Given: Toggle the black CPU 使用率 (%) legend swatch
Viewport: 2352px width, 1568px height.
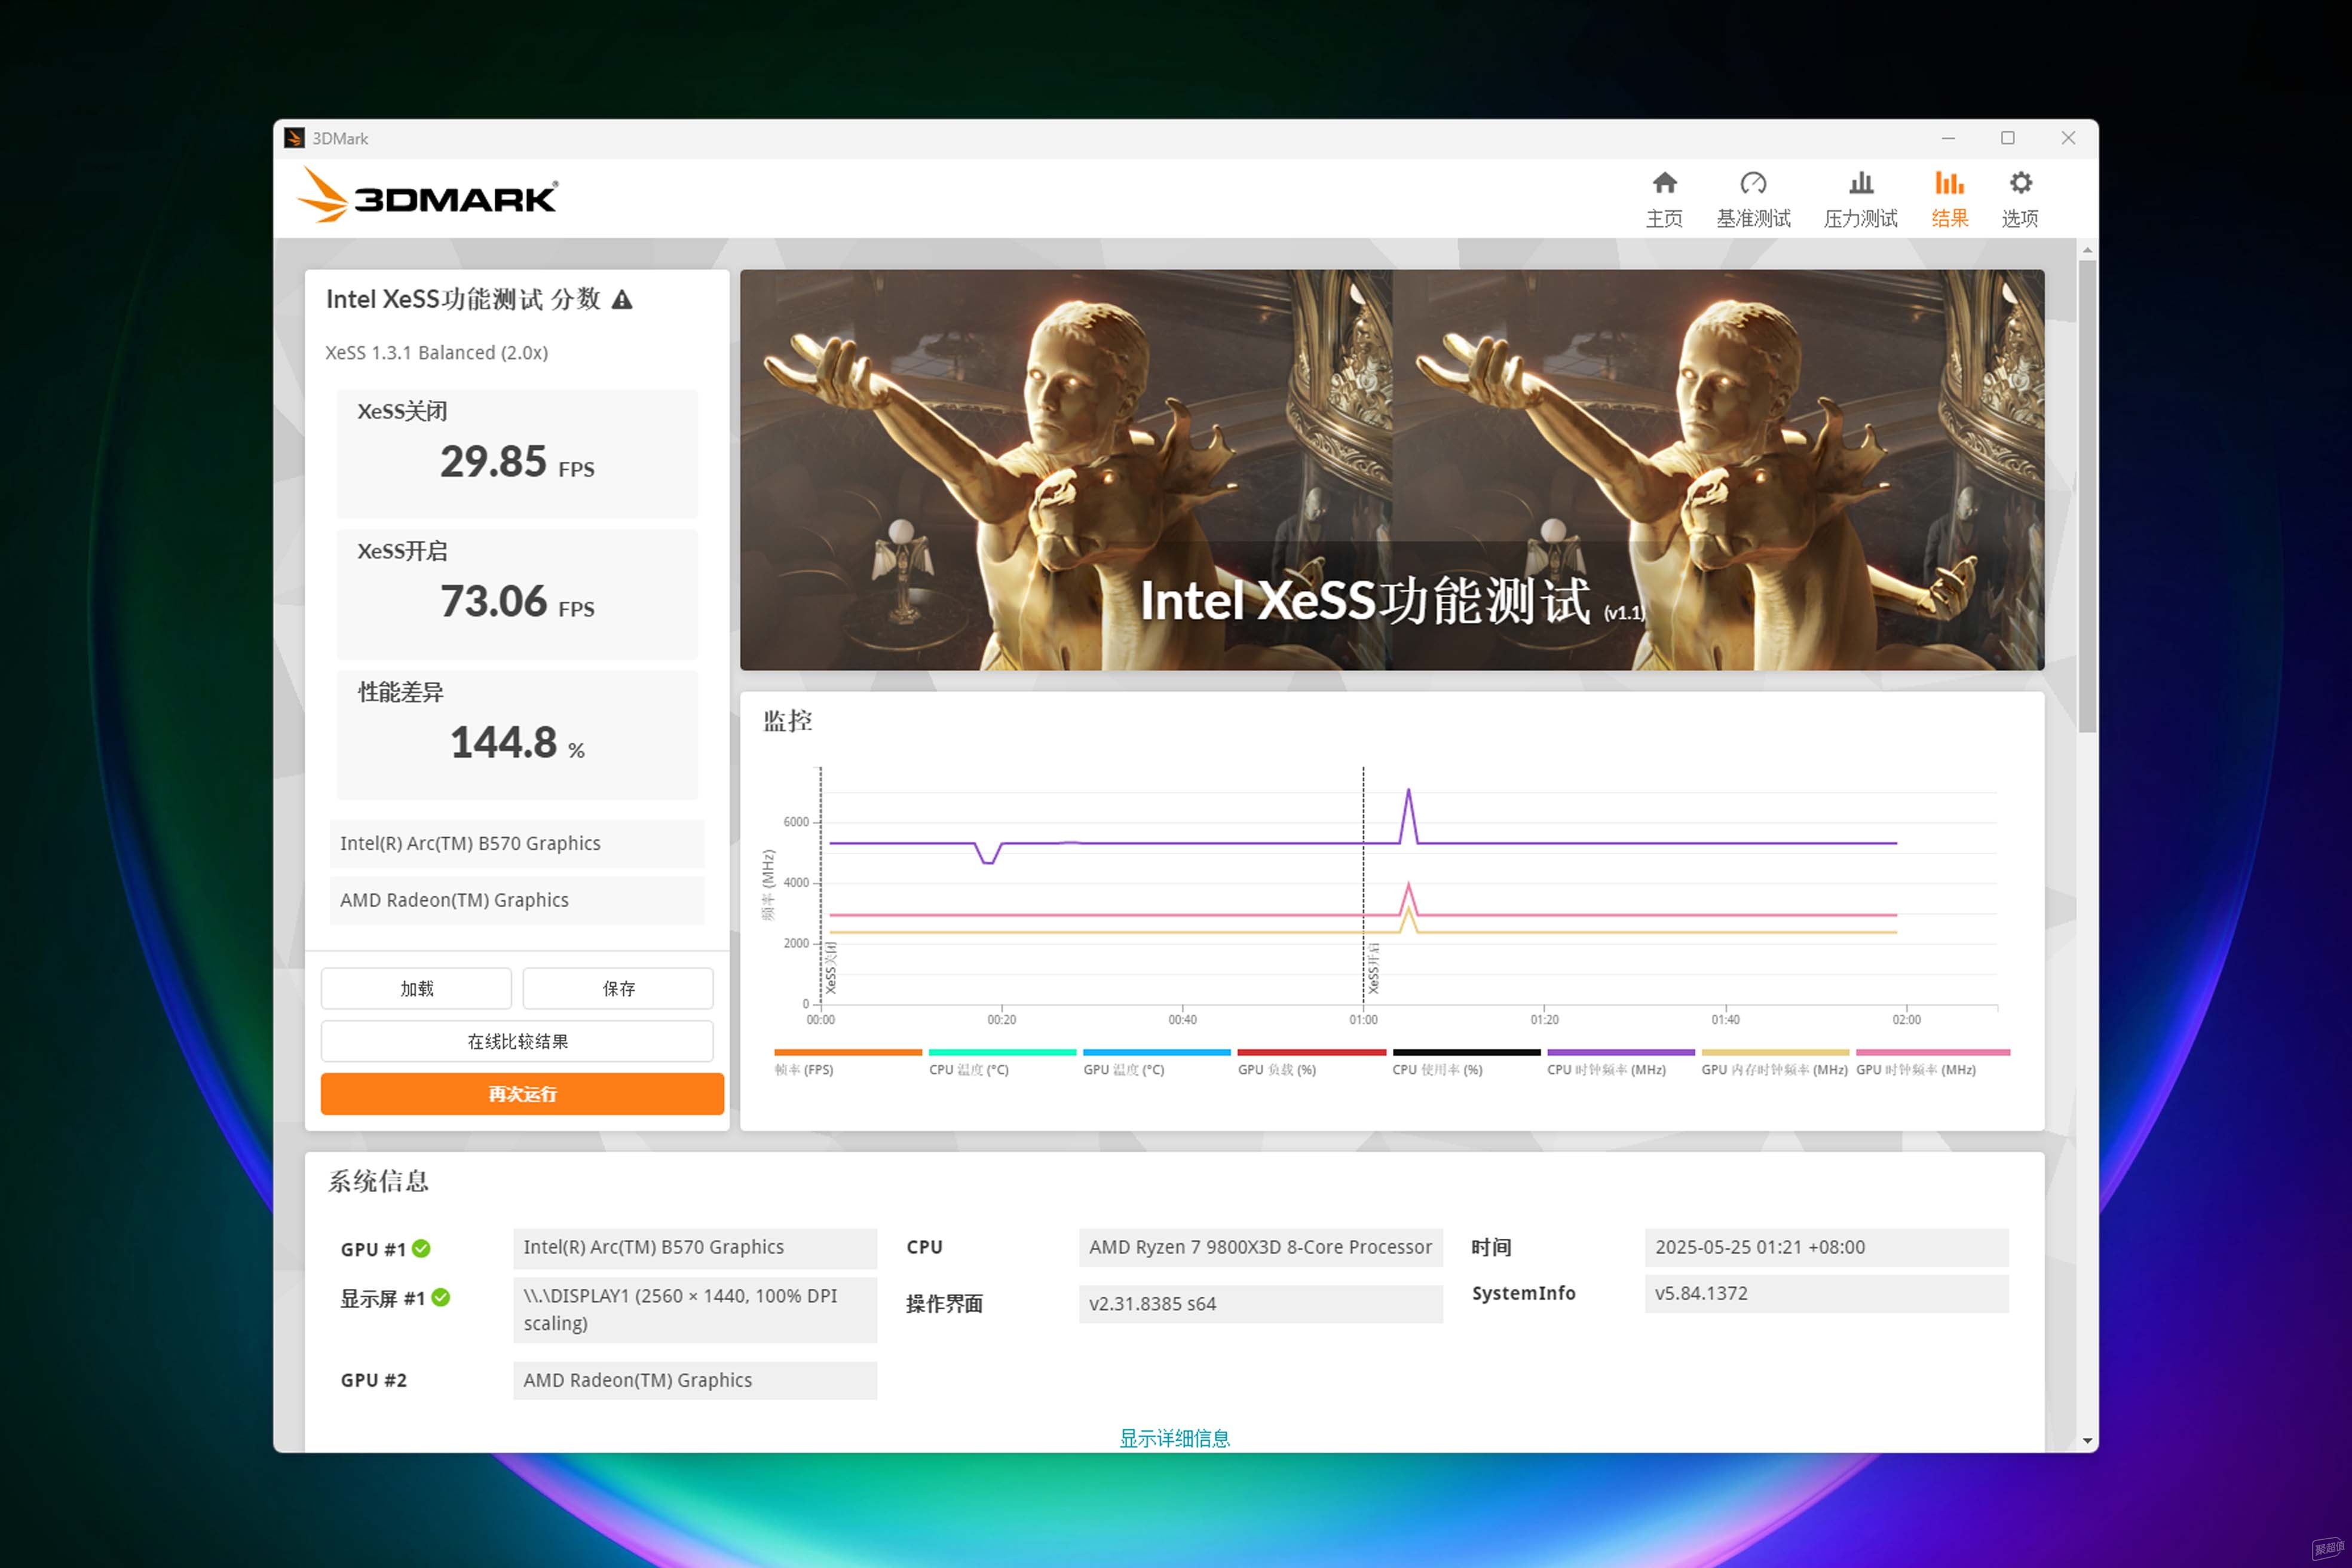Looking at the screenshot, I should coord(1466,1052).
